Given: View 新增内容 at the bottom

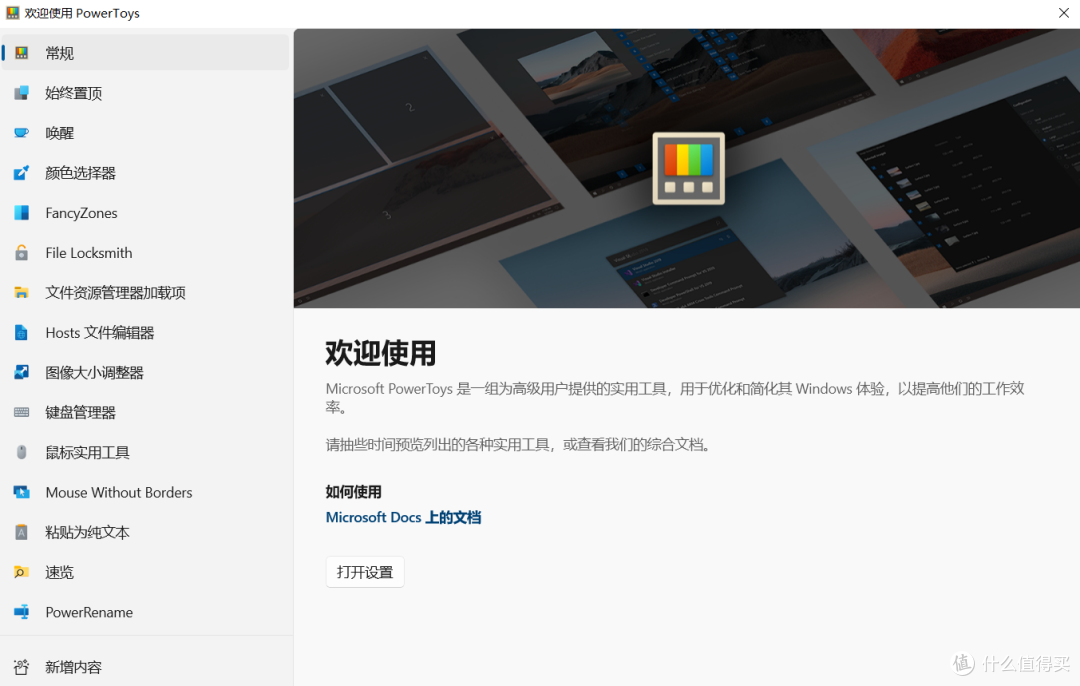Looking at the screenshot, I should pyautogui.click(x=75, y=667).
